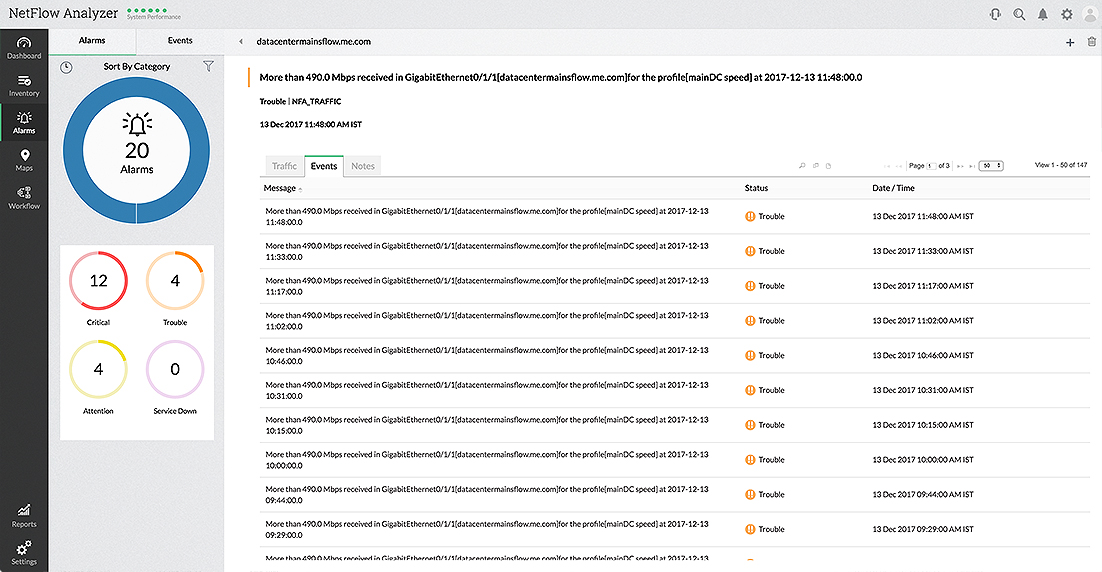
Task: Click the clock time-filter icon
Action: coord(66,67)
